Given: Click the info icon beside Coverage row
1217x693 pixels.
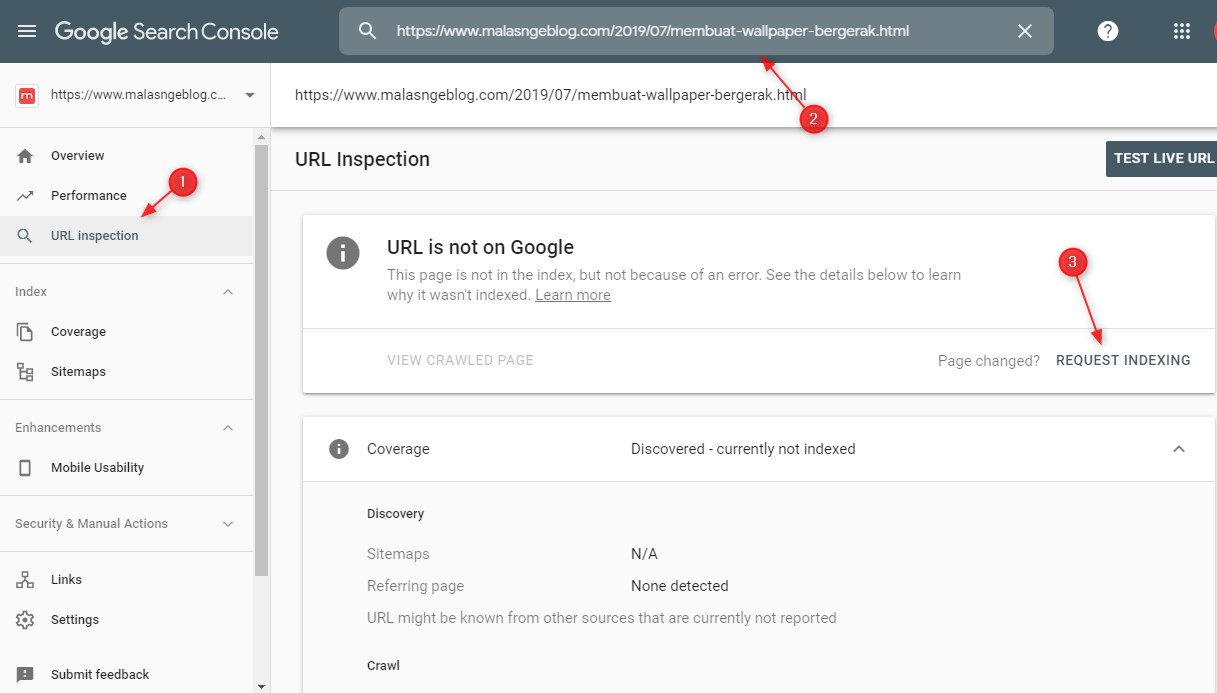Looking at the screenshot, I should (x=339, y=449).
